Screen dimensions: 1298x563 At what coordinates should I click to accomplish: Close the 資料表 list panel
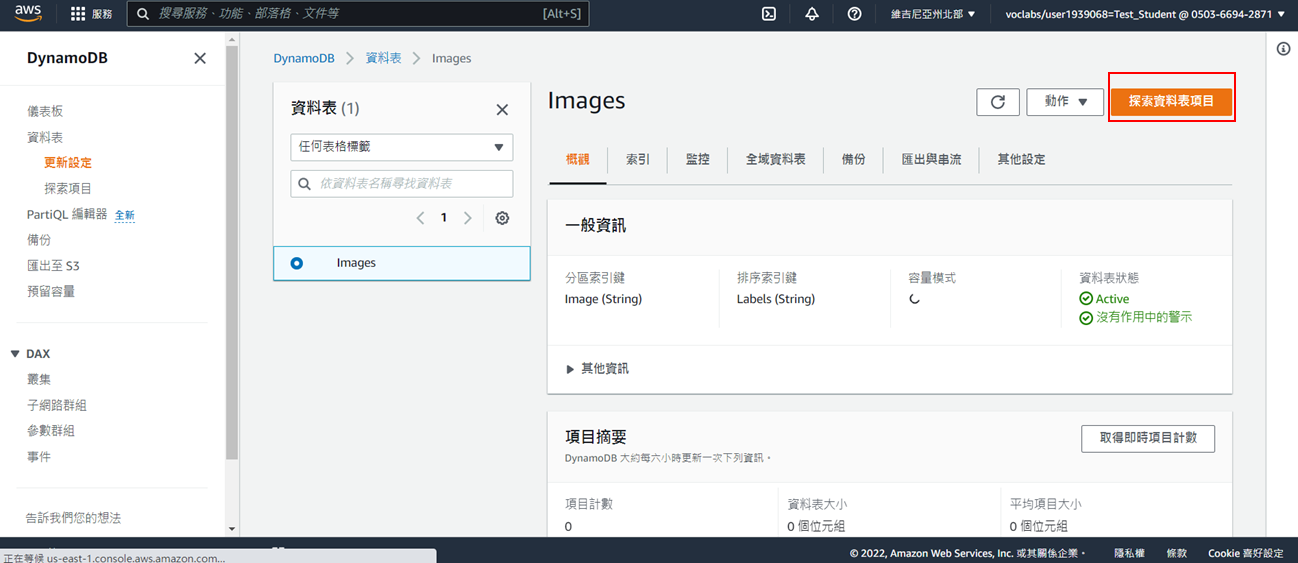[502, 109]
